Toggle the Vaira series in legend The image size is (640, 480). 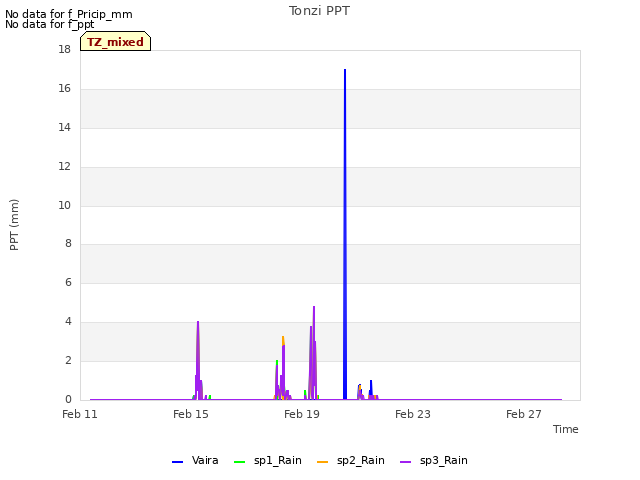[196, 461]
